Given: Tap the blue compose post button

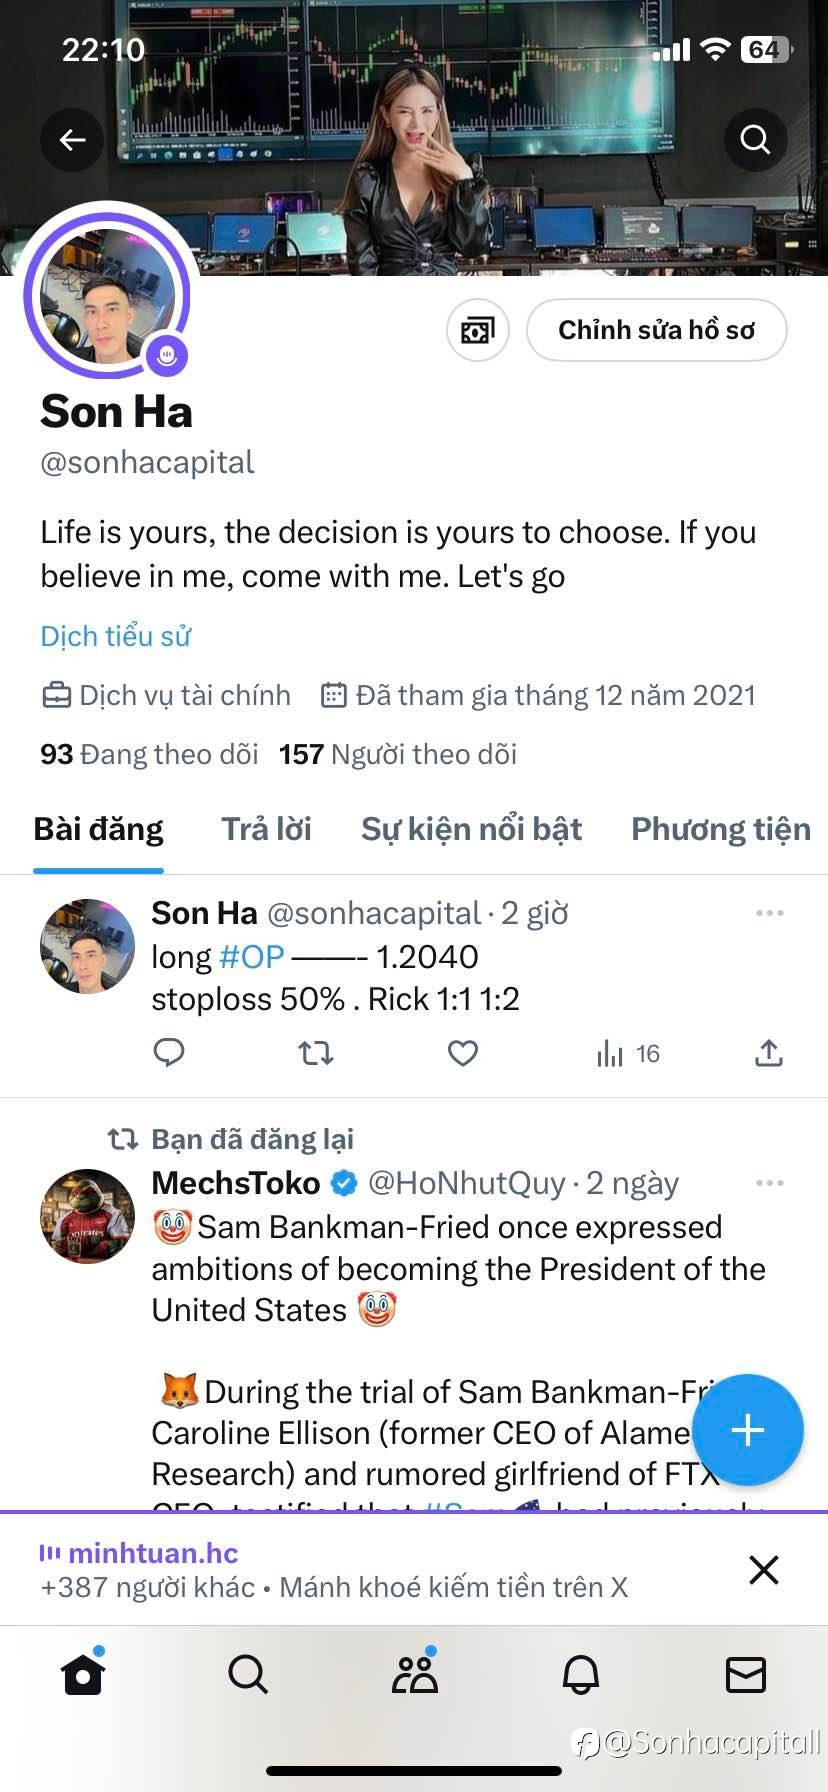Looking at the screenshot, I should click(747, 1430).
